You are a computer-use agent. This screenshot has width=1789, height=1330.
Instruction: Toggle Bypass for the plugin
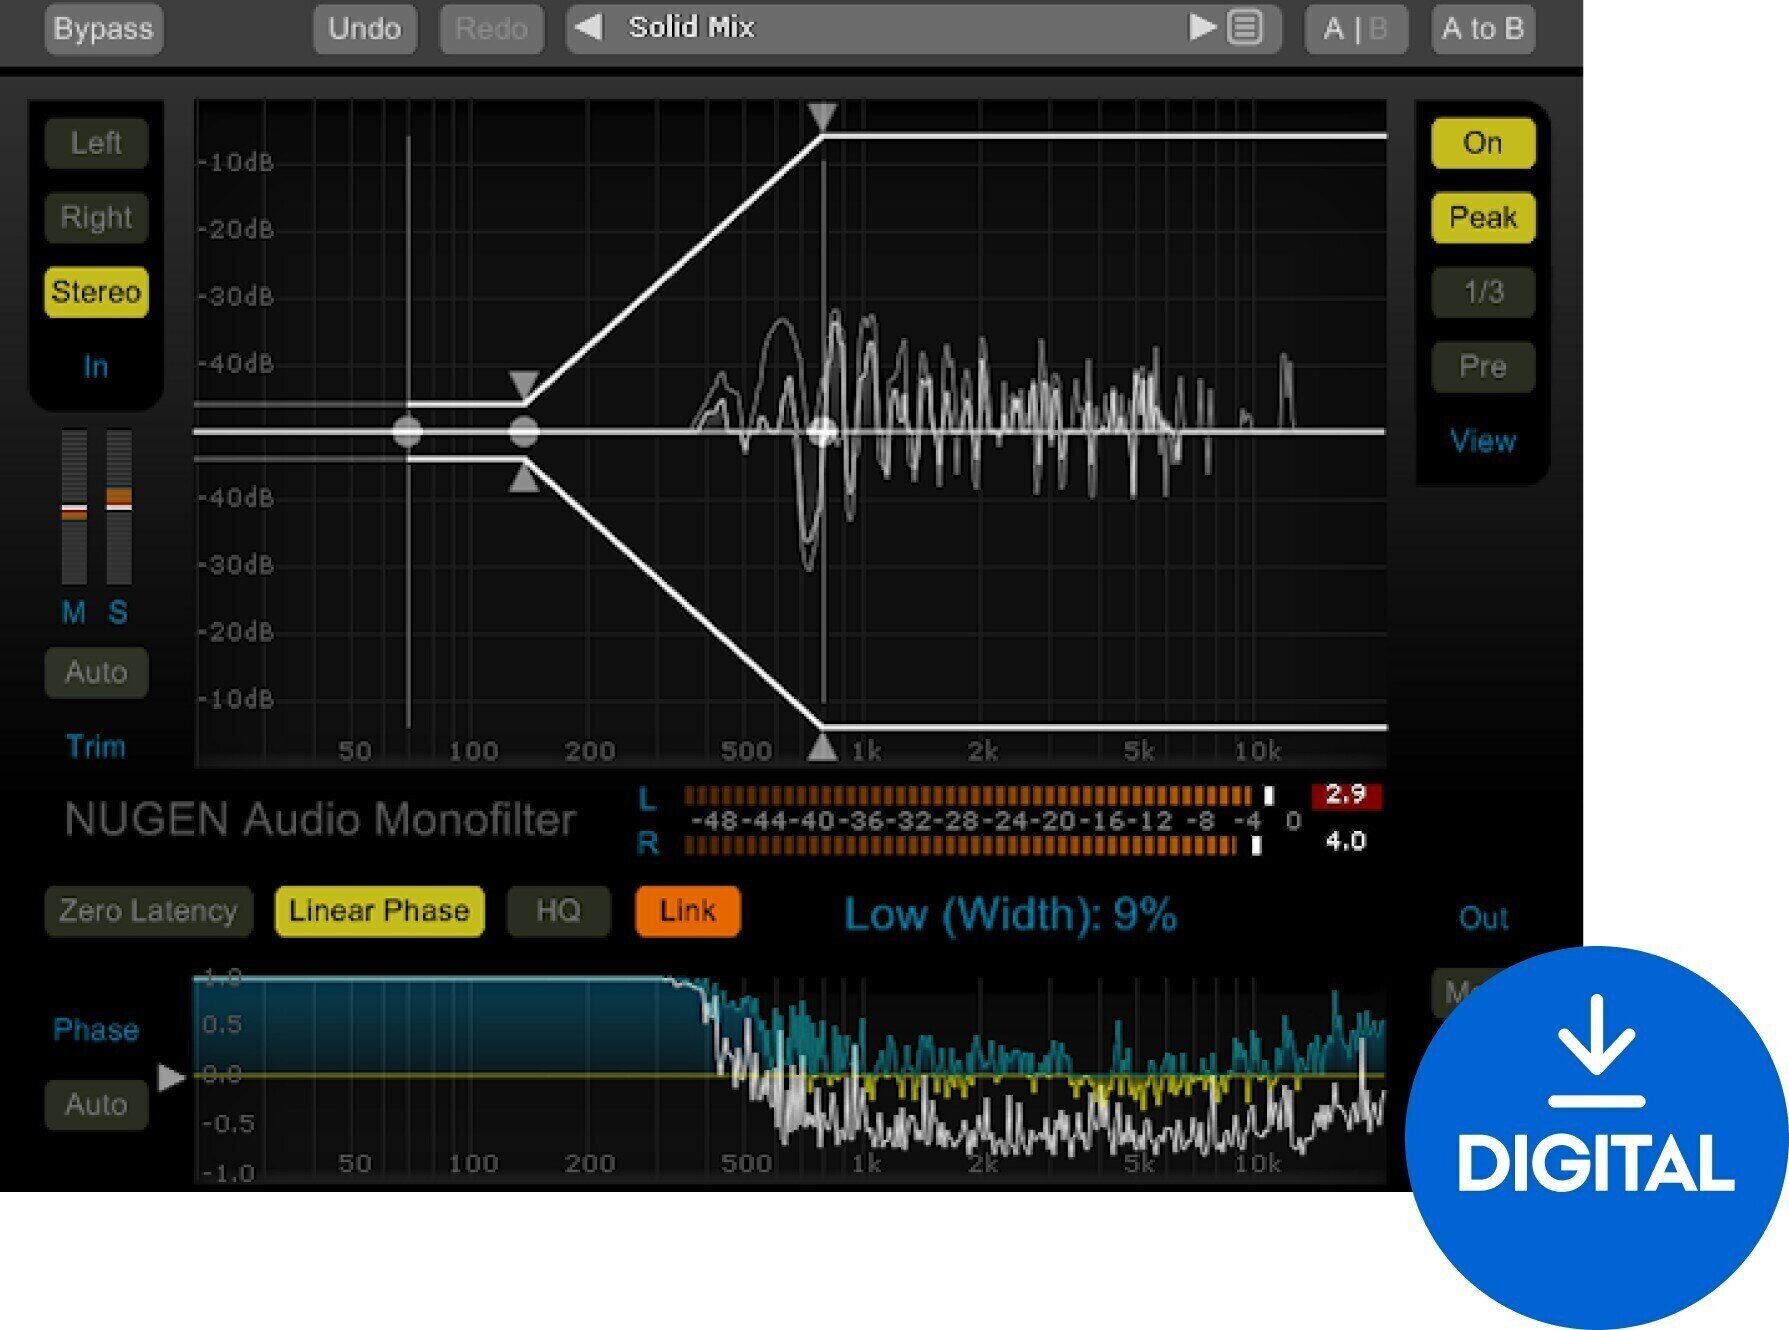tap(103, 30)
